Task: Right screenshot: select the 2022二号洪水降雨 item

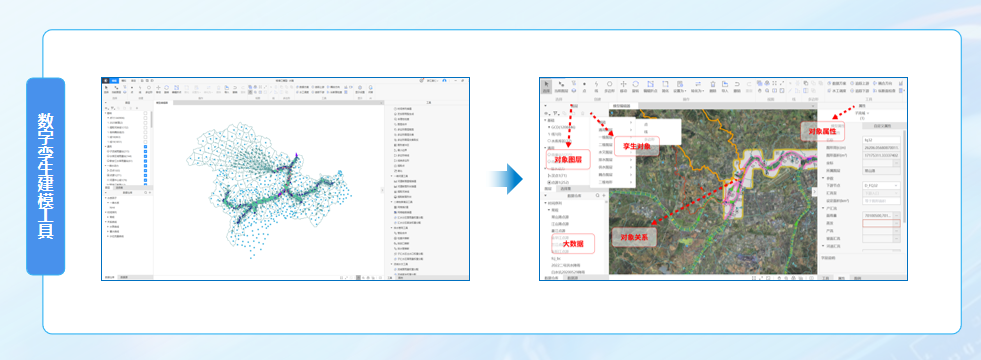Action: pos(566,265)
